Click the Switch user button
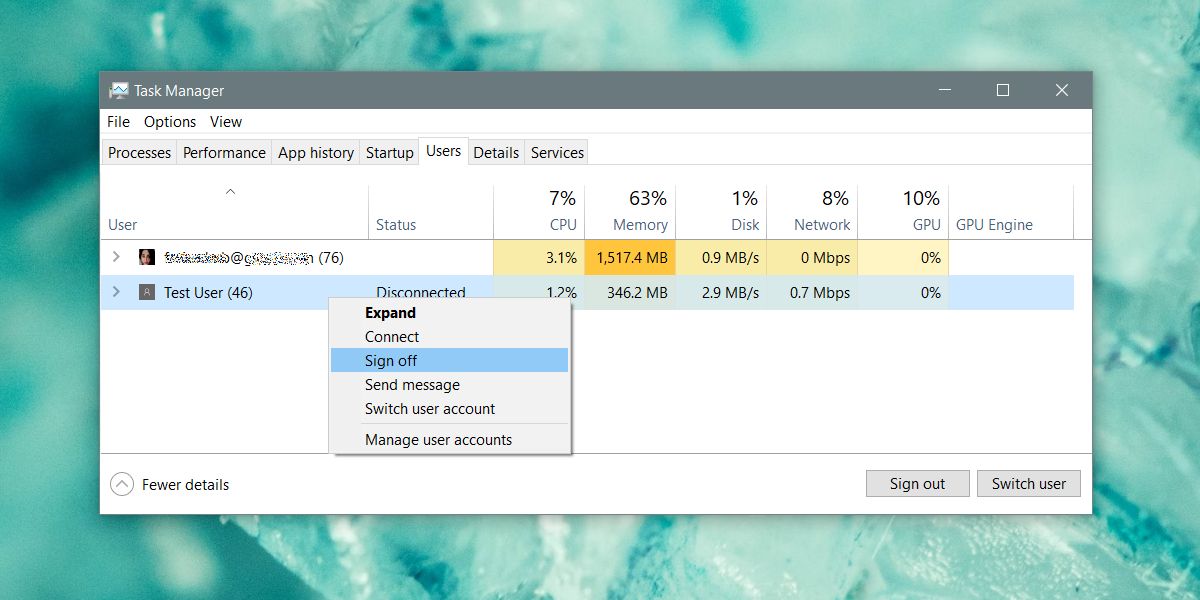1200x600 pixels. pyautogui.click(x=1028, y=483)
